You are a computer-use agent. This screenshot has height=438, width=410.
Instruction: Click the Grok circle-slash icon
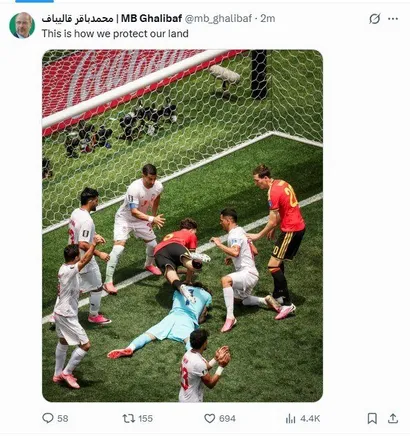click(x=375, y=19)
